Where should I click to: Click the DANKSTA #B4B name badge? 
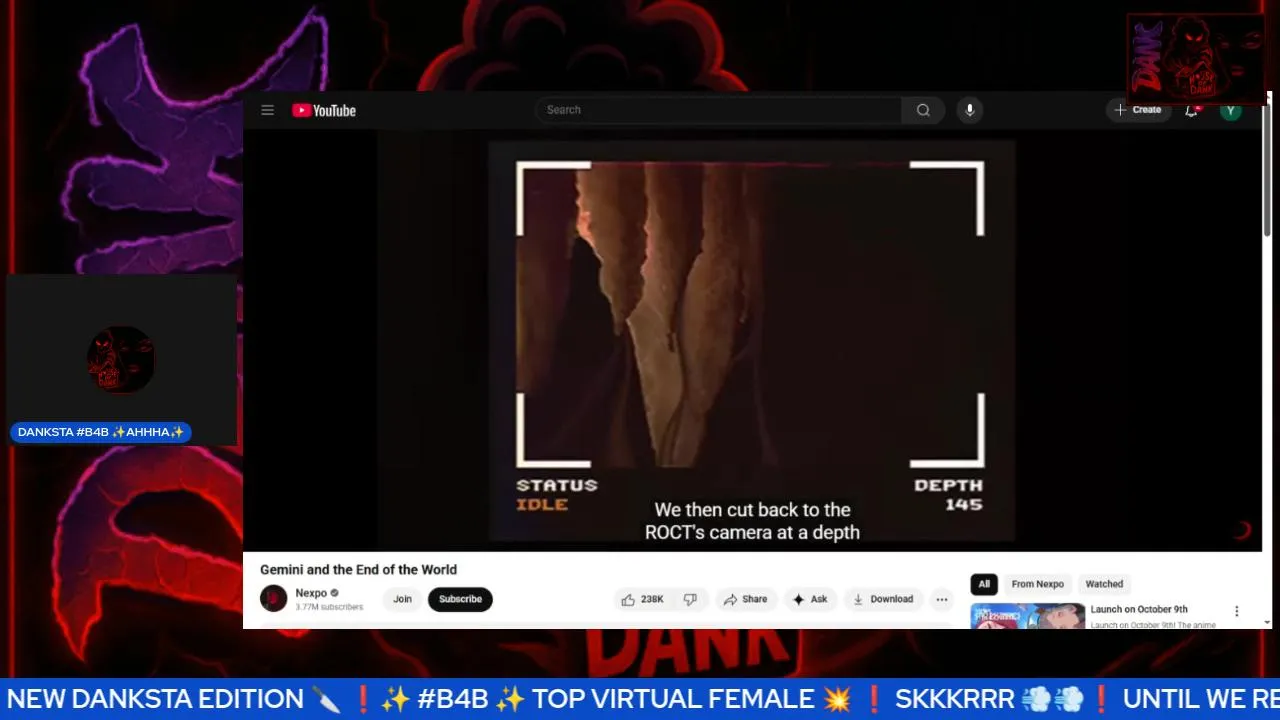[101, 432]
